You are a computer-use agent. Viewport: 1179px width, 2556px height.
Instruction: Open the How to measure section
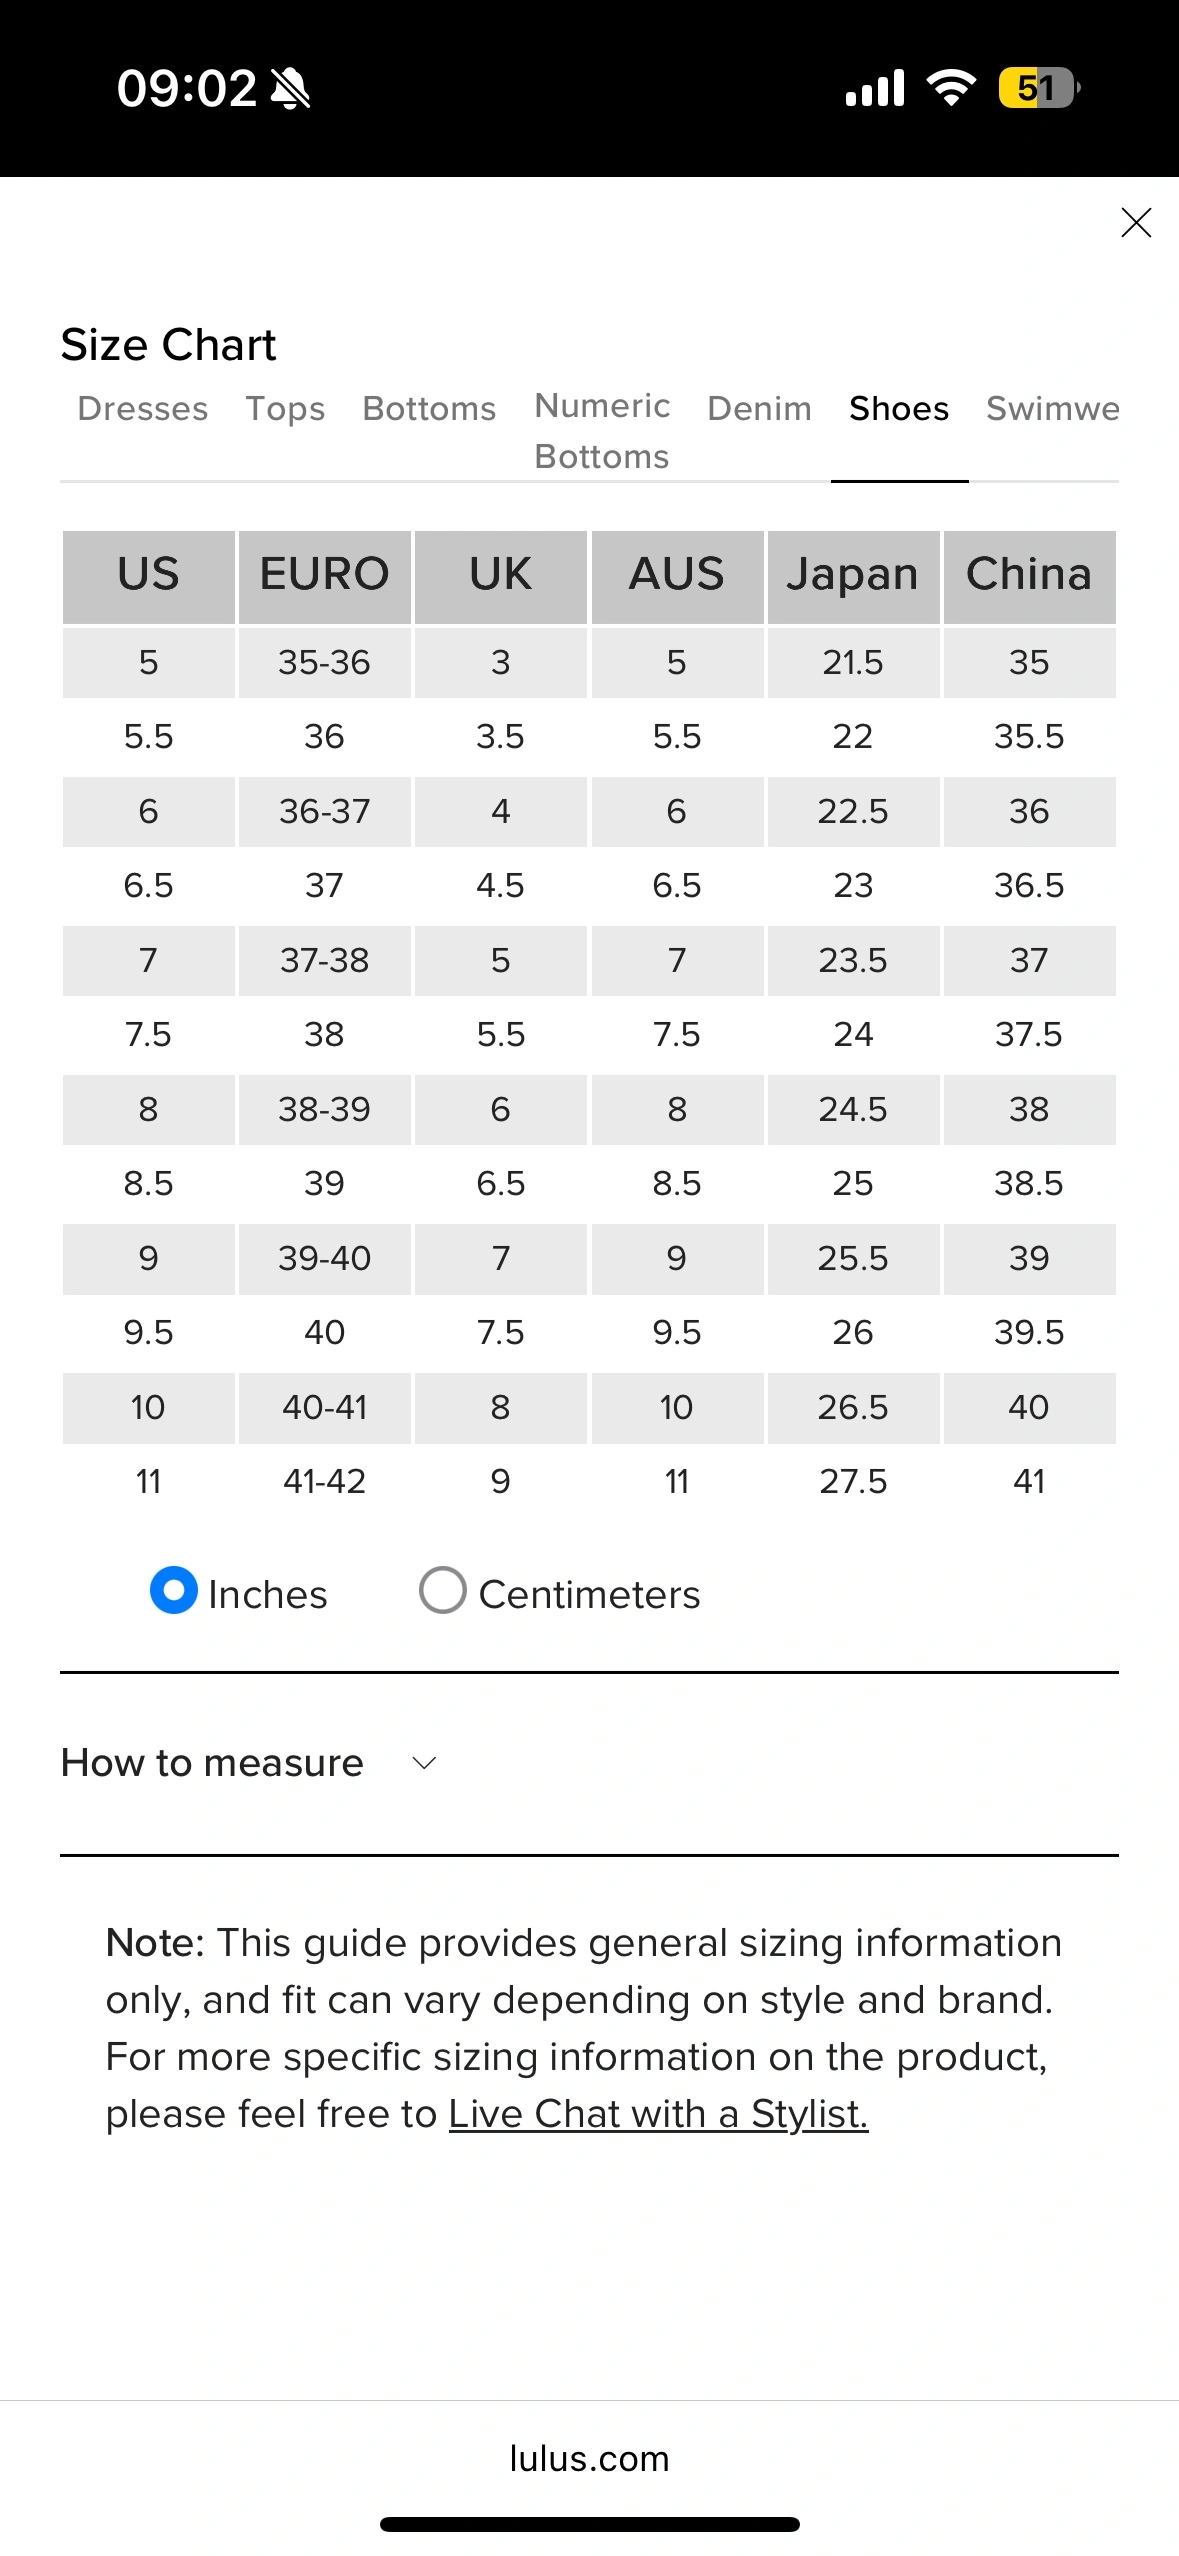coord(212,1763)
